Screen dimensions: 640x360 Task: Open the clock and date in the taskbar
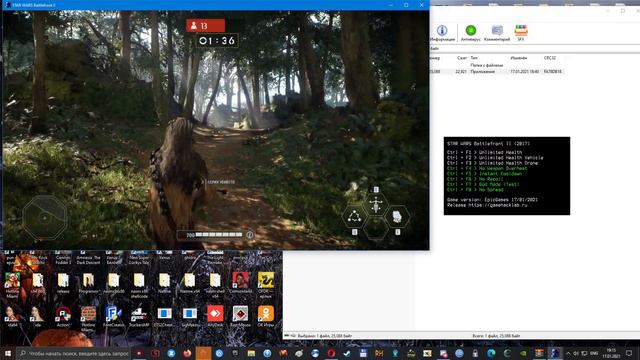pyautogui.click(x=611, y=353)
